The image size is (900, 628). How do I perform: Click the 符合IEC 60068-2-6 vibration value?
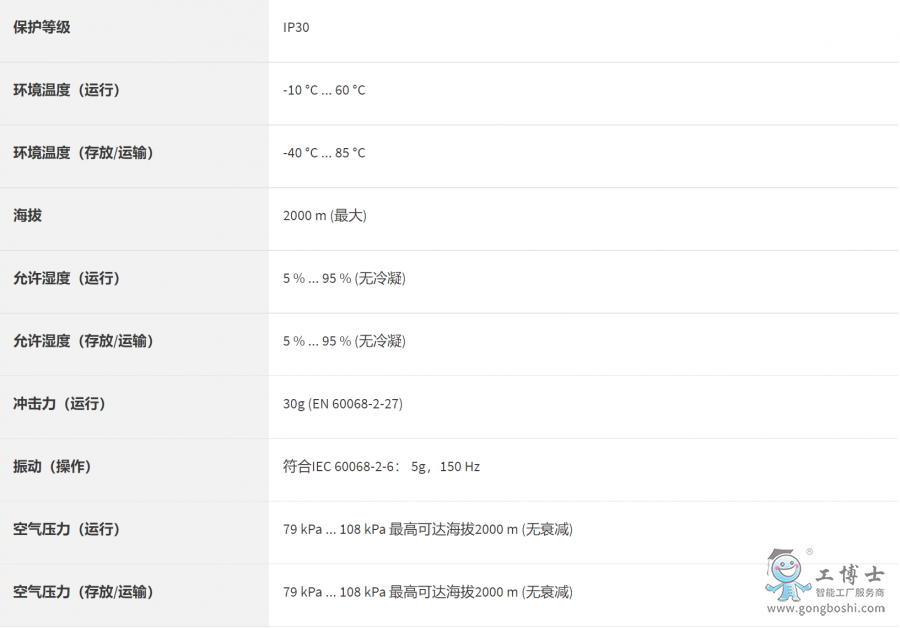381,467
